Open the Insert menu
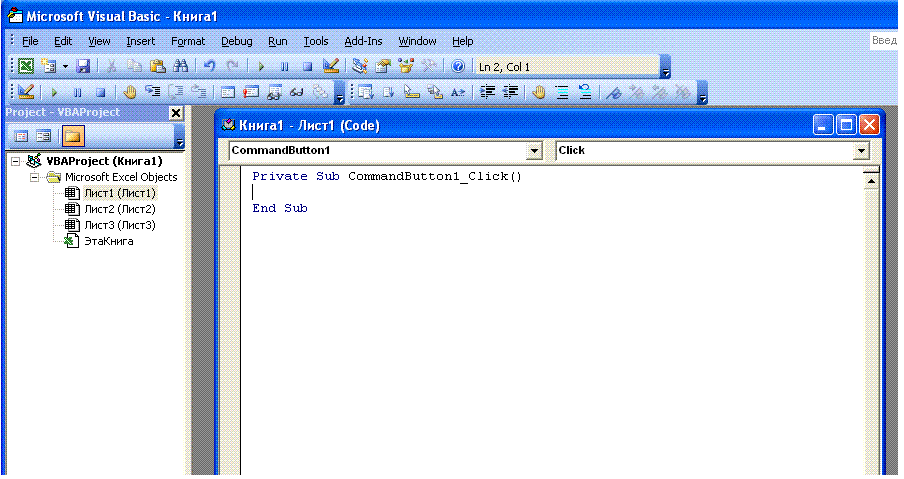The height and width of the screenshot is (479, 904). [140, 42]
